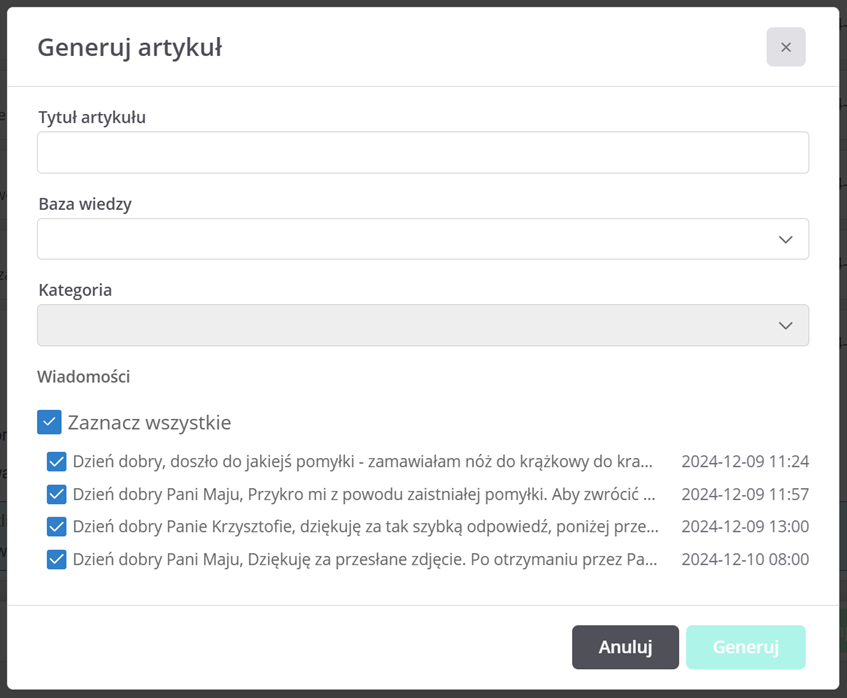This screenshot has width=847, height=698.
Task: Click the timestamp 2024-12-09 11:57
Action: coord(744,493)
